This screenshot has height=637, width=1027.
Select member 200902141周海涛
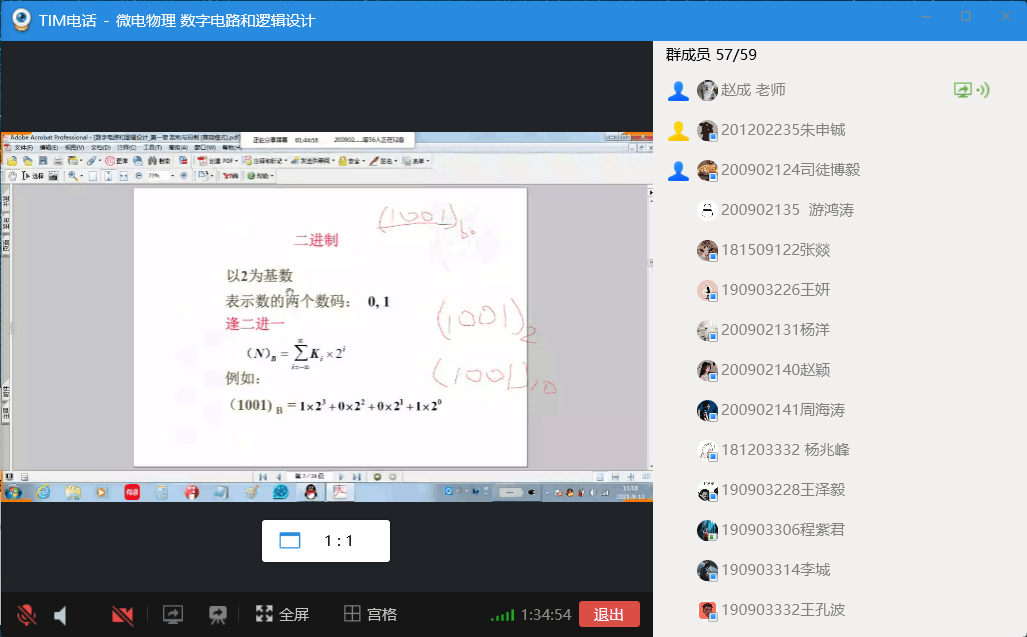[783, 410]
